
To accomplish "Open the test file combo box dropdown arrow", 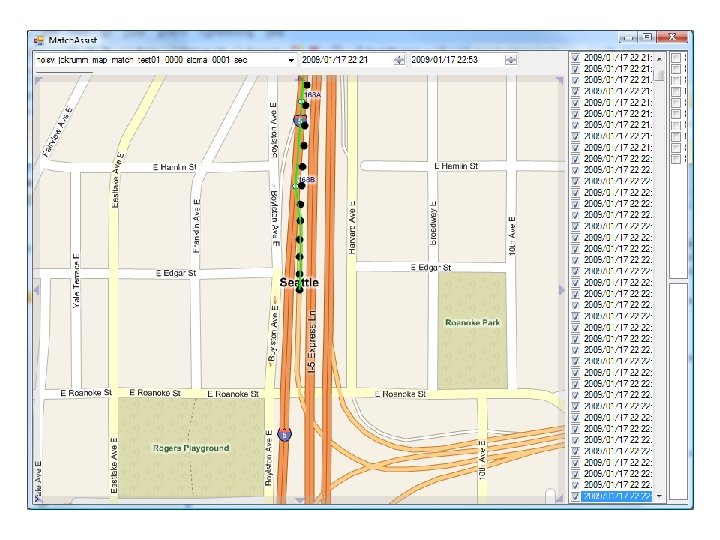I will [x=291, y=60].
